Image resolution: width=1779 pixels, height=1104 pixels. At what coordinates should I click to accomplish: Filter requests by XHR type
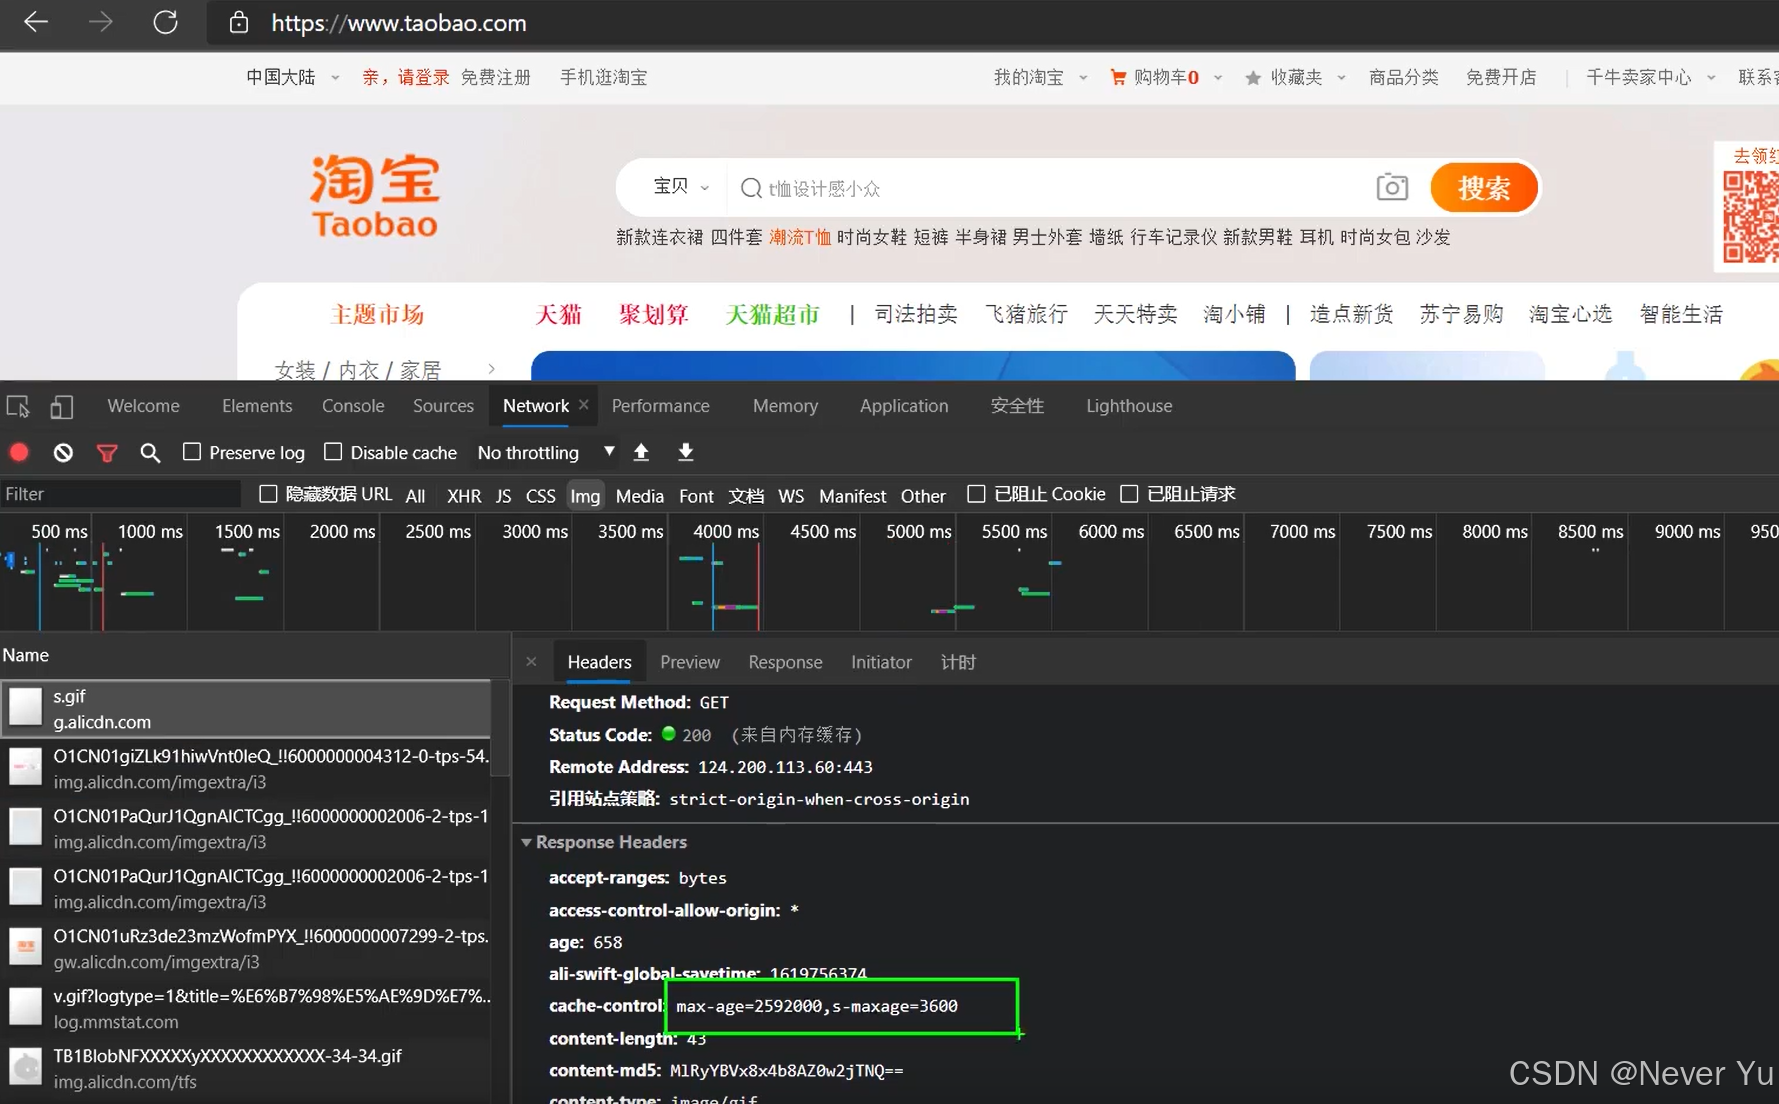pyautogui.click(x=464, y=495)
